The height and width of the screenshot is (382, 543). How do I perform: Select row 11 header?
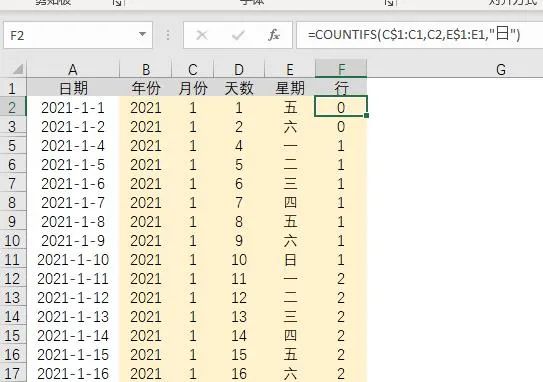click(x=13, y=259)
